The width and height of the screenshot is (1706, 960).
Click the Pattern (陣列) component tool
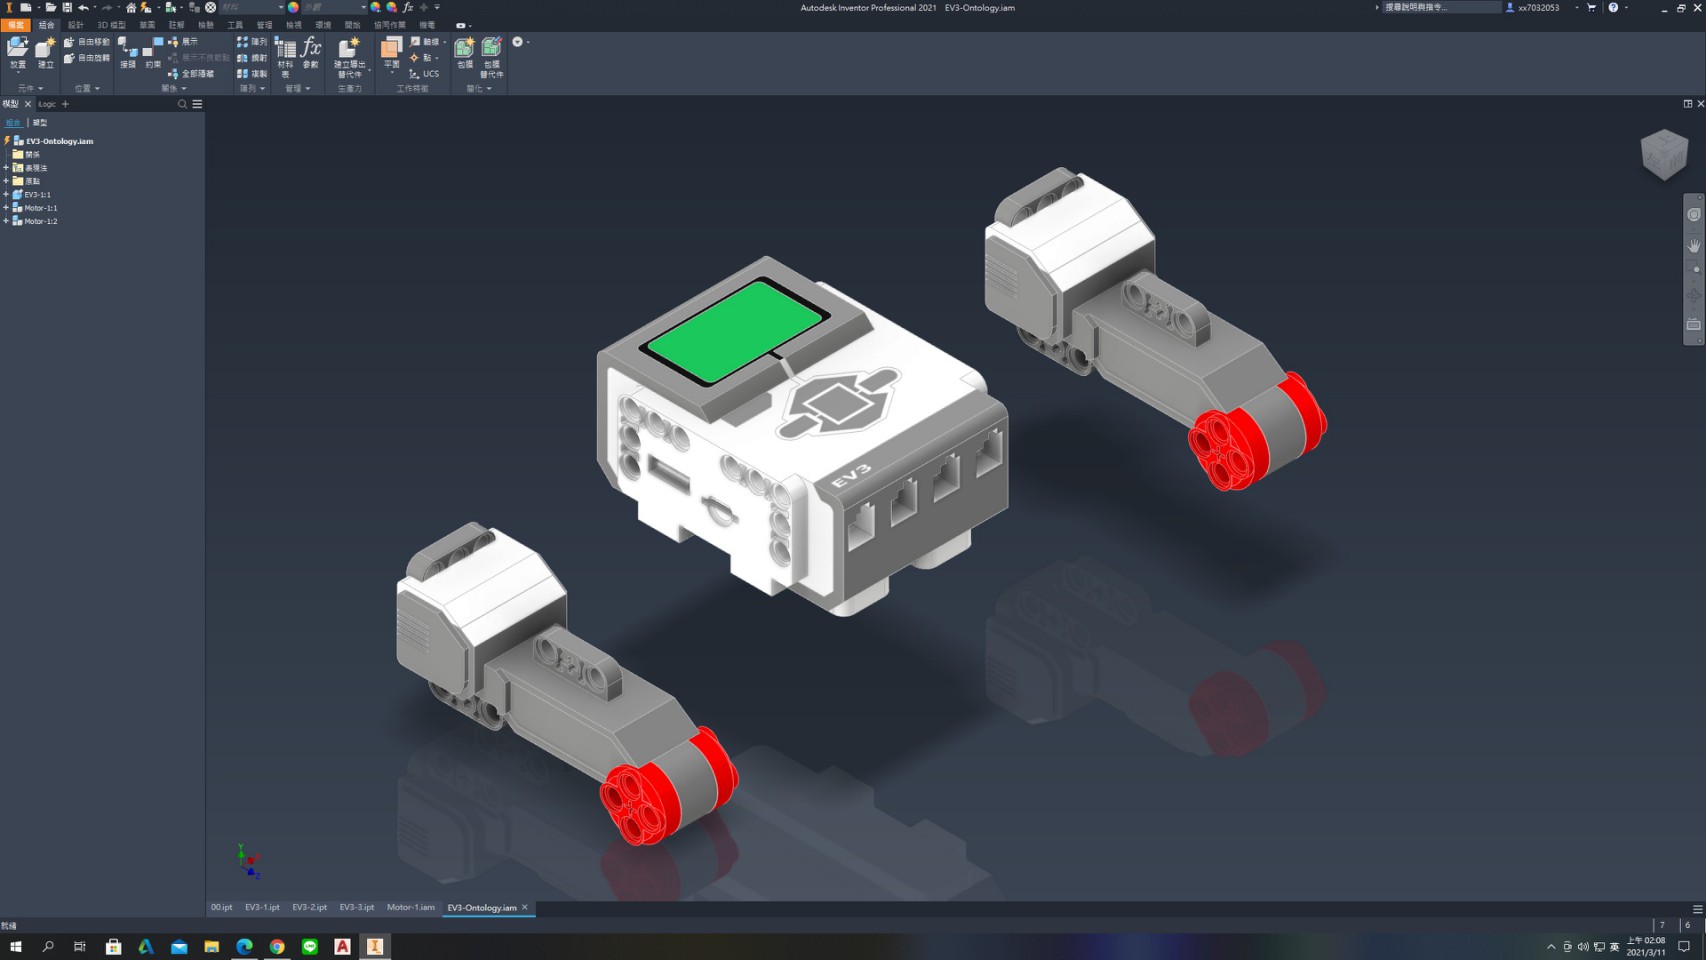pos(252,42)
